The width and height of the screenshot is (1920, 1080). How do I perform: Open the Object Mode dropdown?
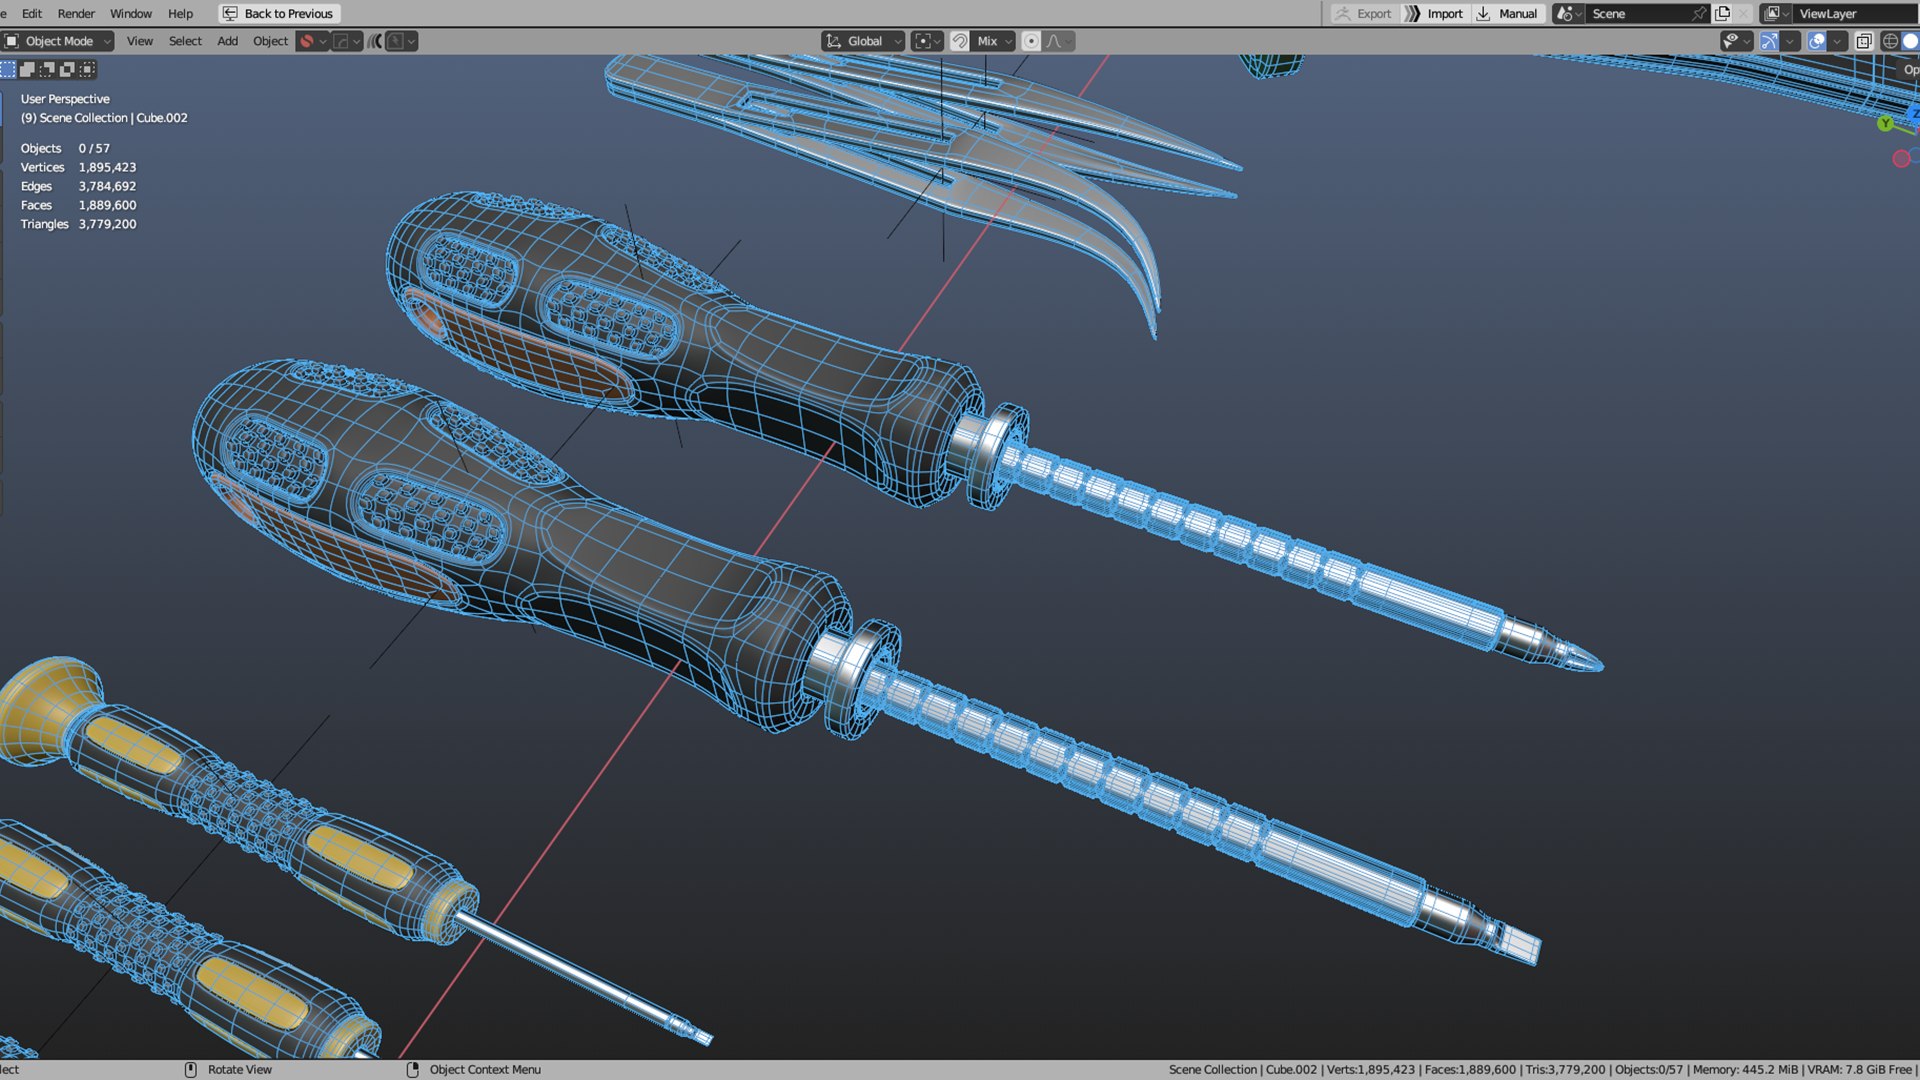pyautogui.click(x=58, y=41)
